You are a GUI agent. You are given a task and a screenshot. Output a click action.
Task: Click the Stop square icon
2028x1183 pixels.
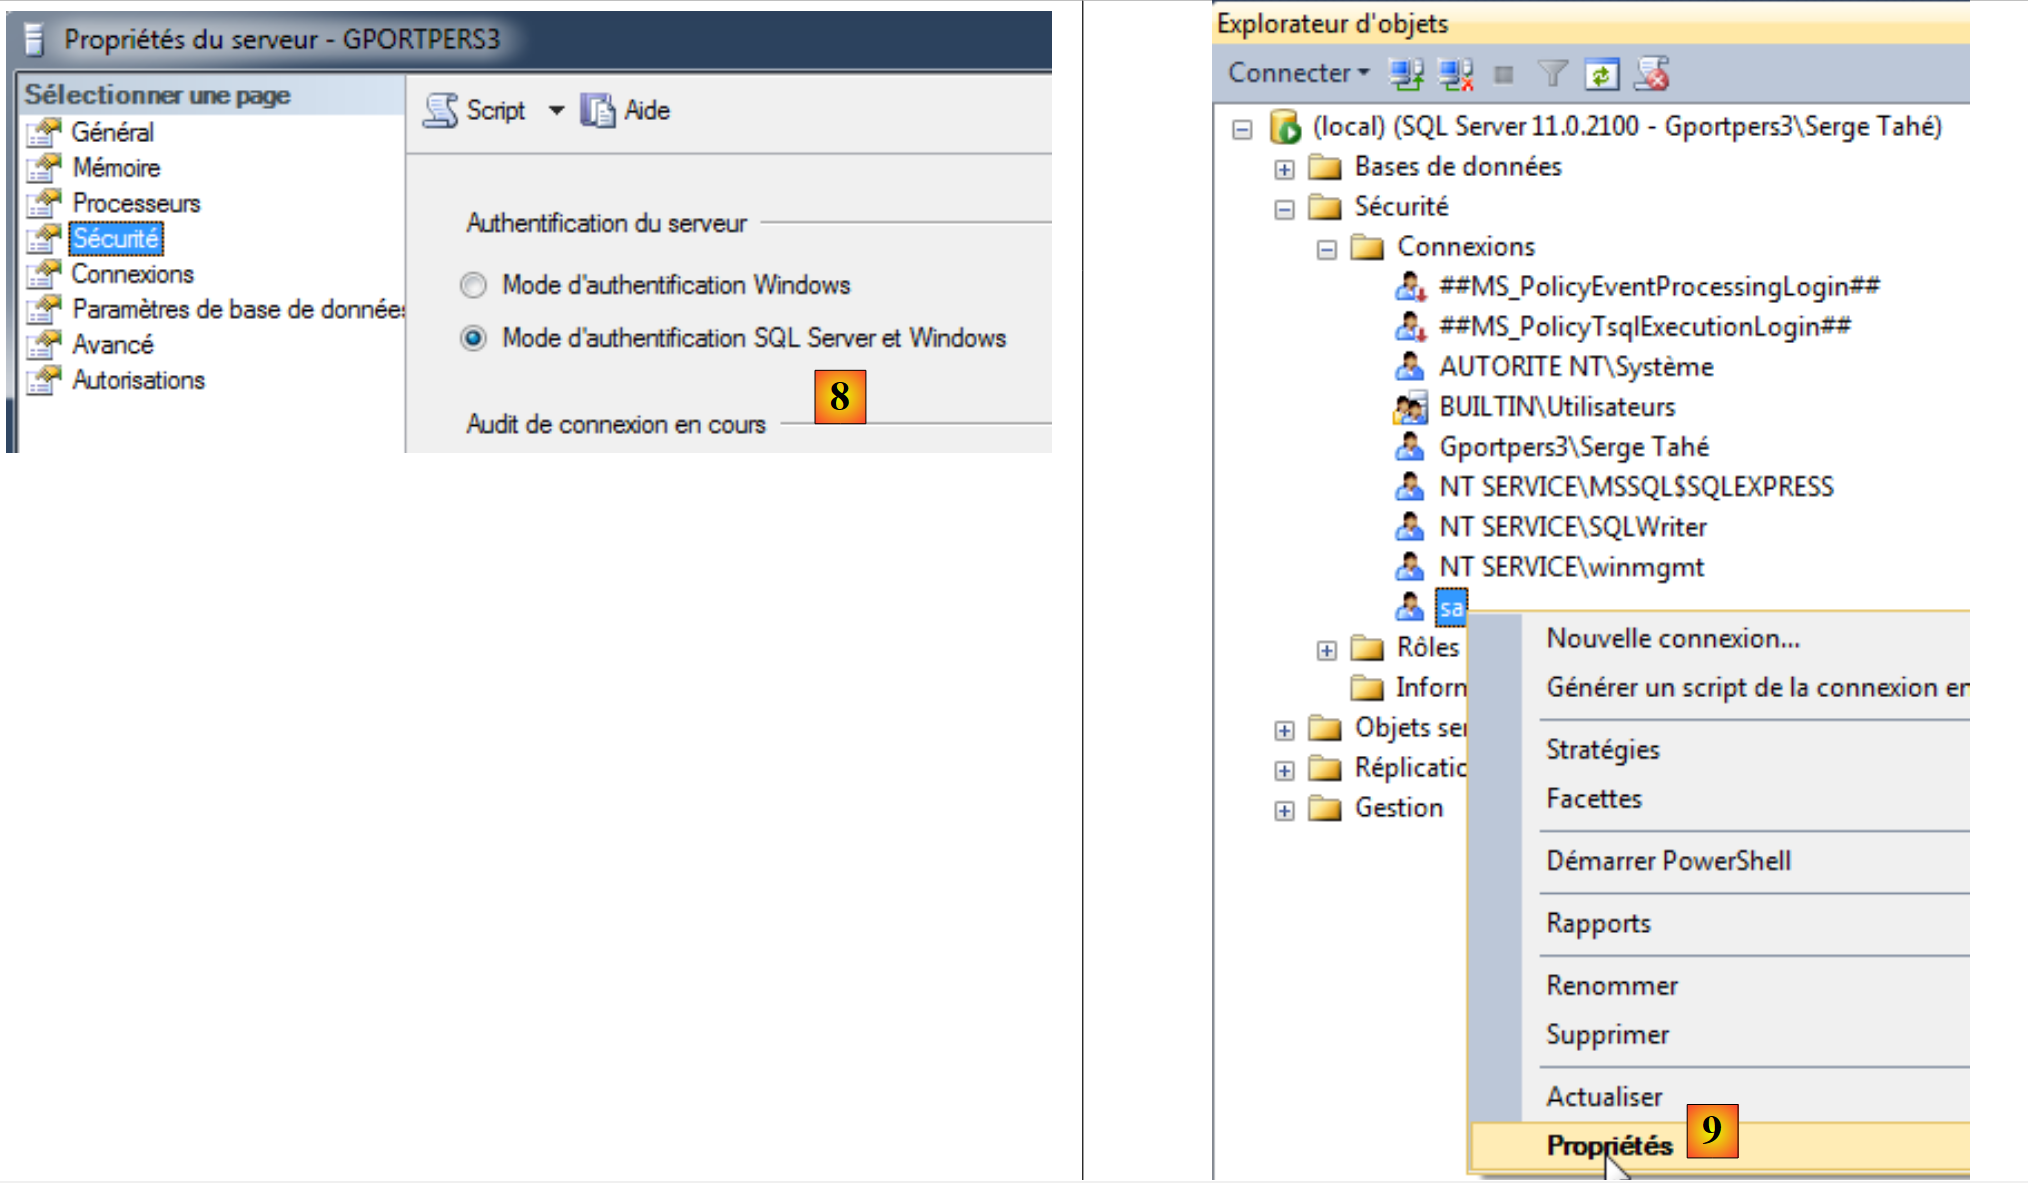[x=1503, y=75]
